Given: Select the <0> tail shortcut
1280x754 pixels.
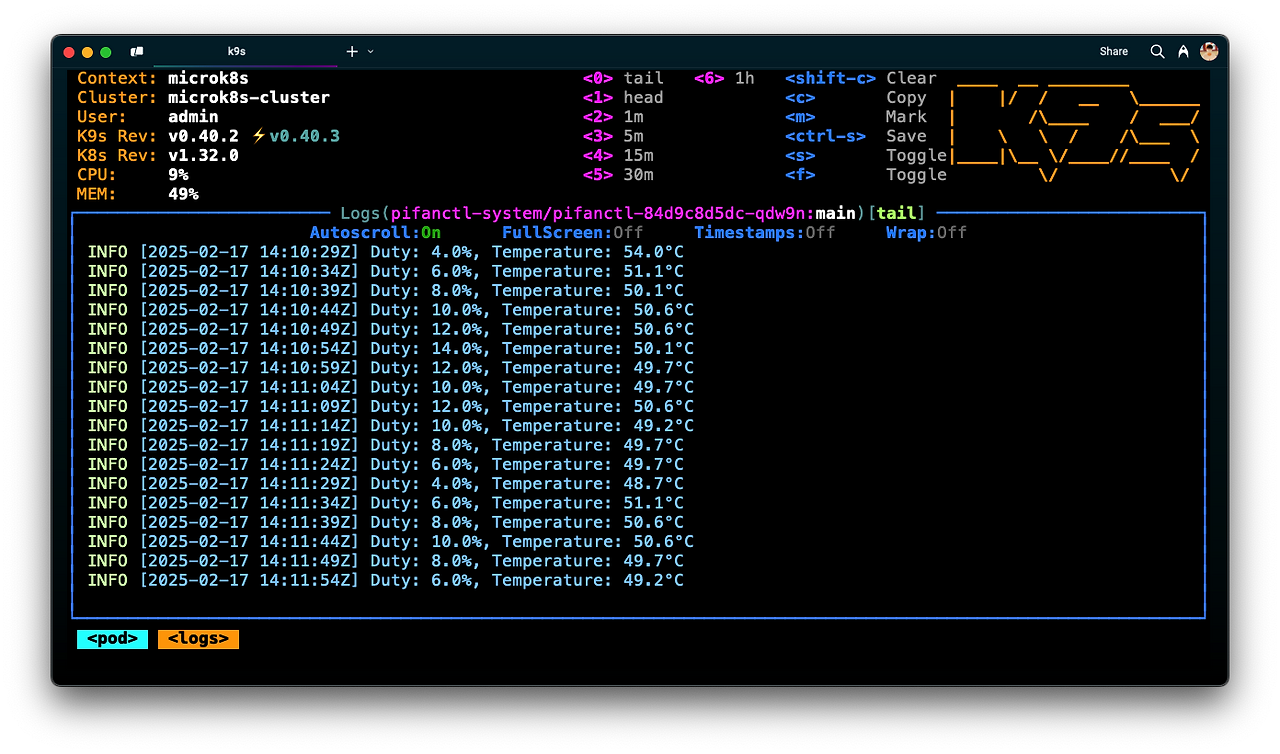Looking at the screenshot, I should 623,78.
